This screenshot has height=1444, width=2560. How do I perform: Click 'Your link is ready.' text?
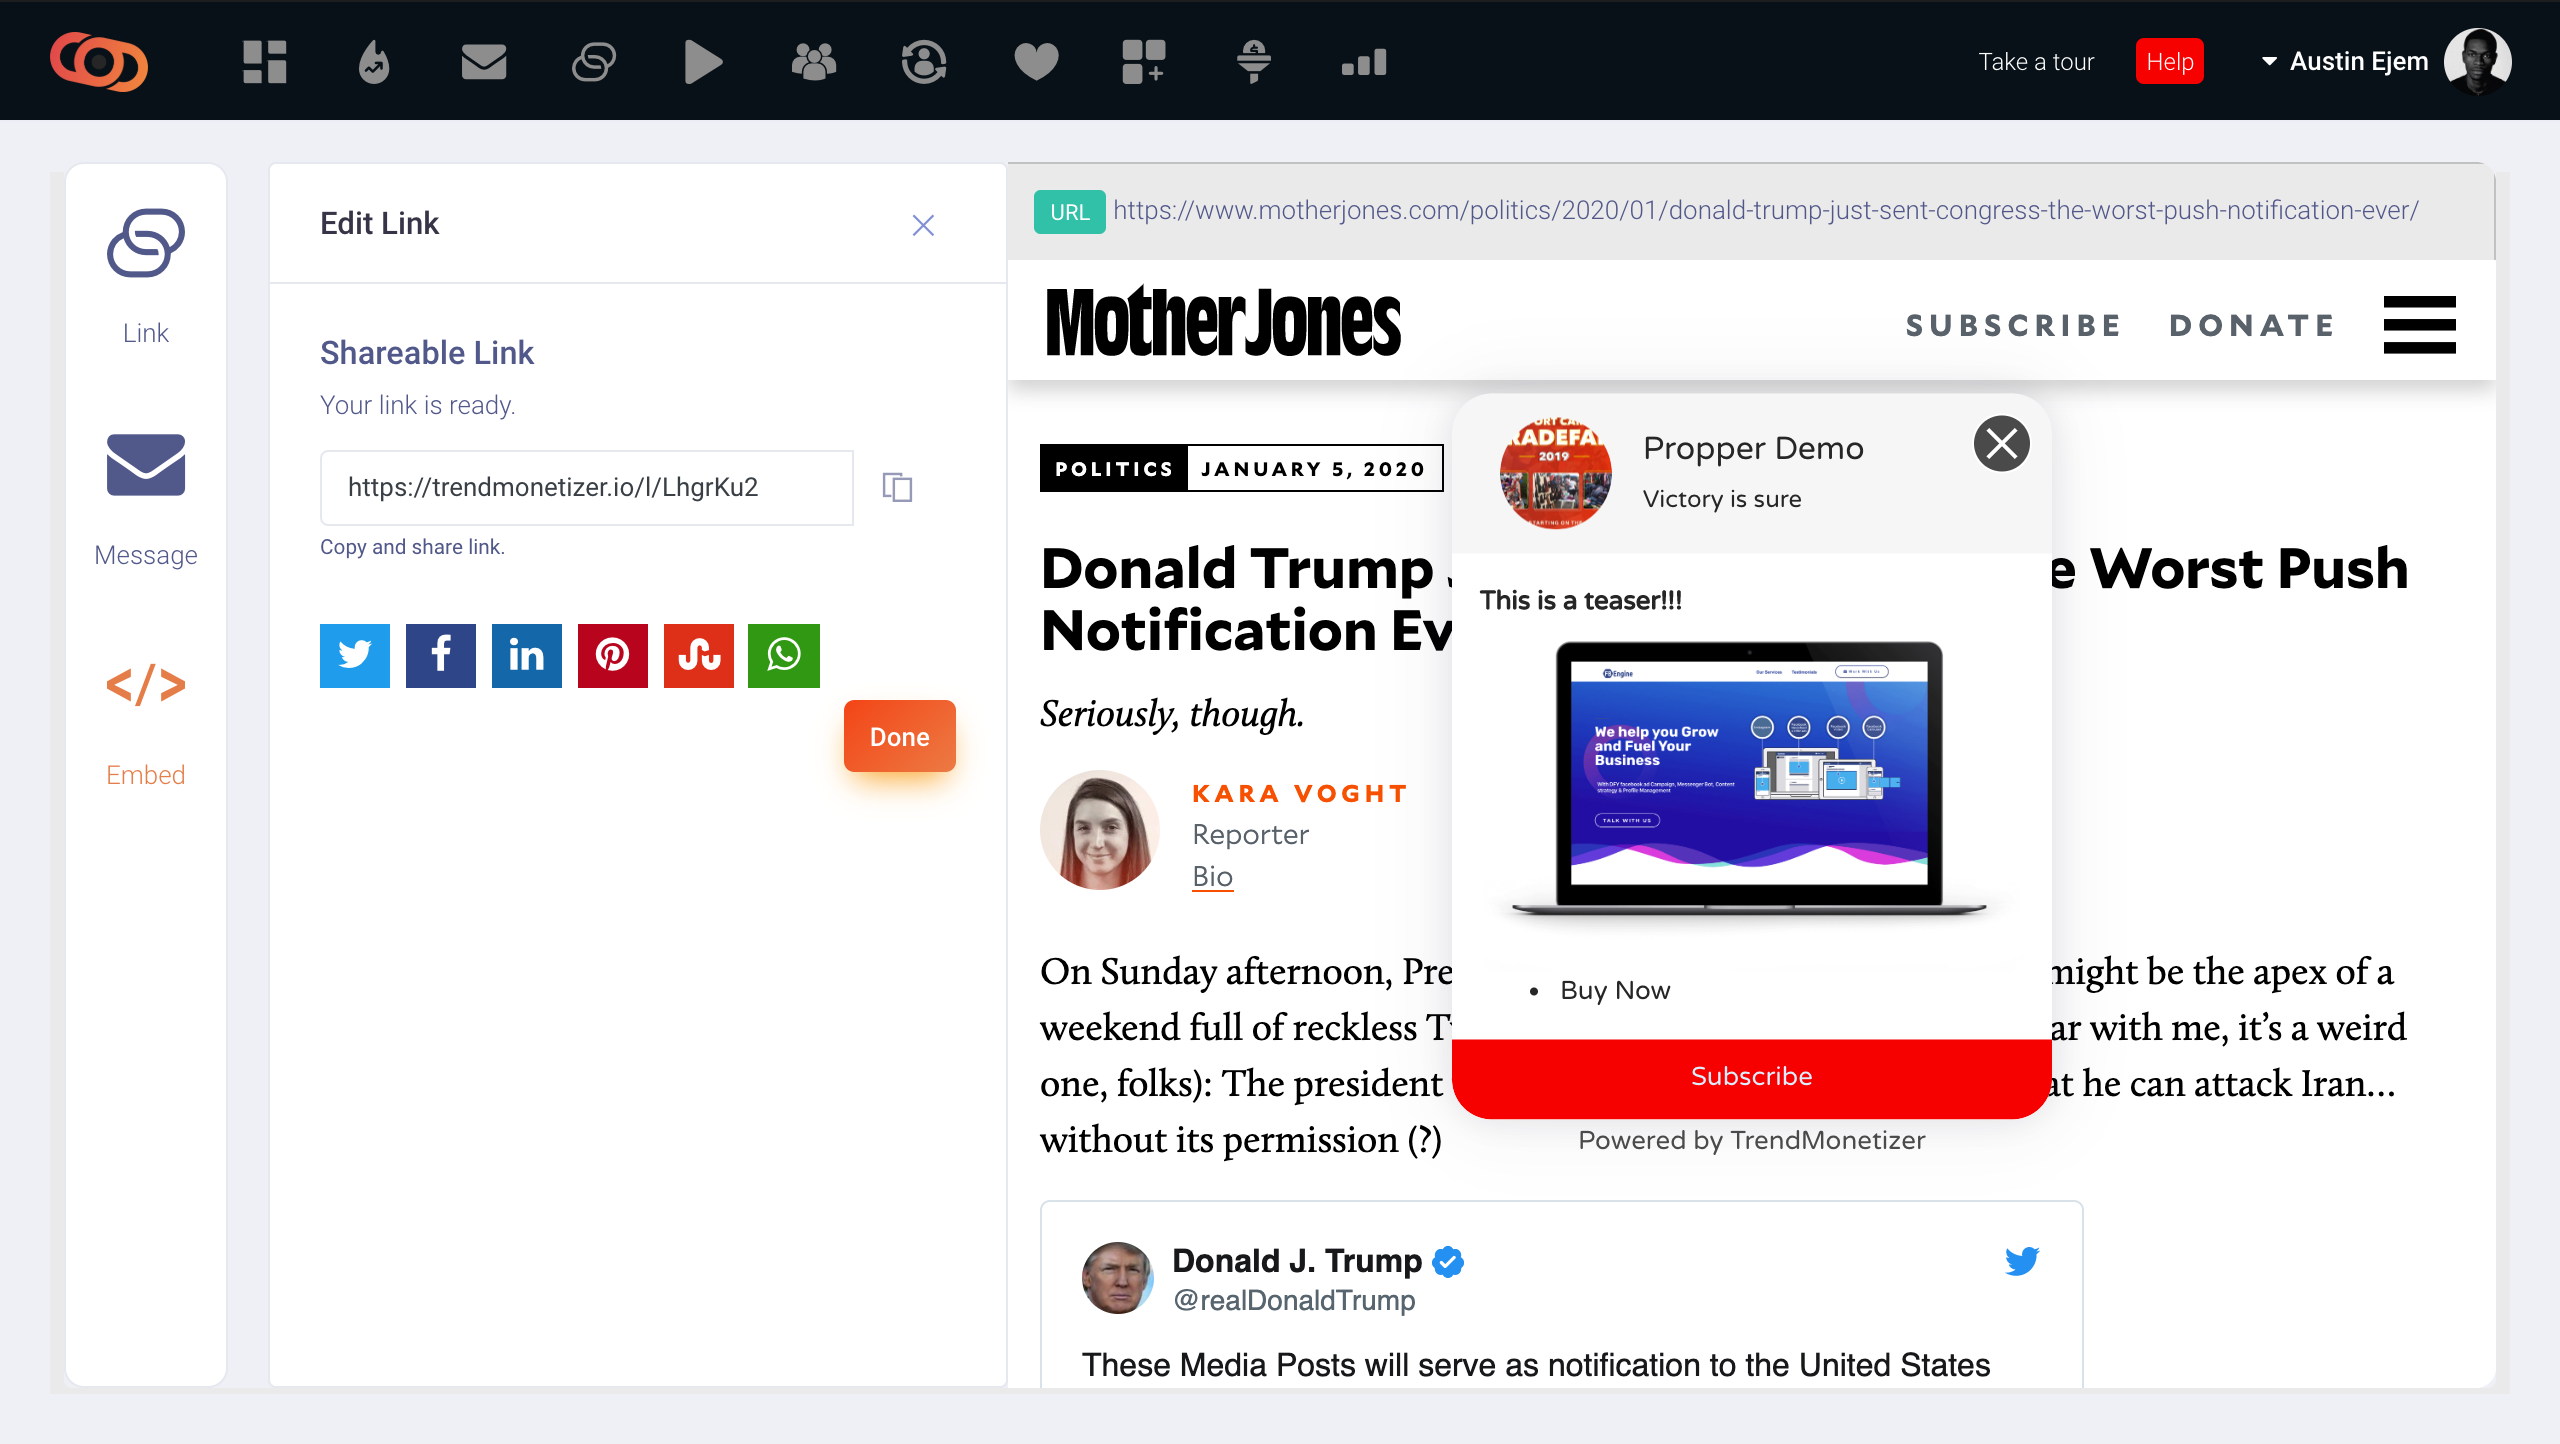click(x=418, y=405)
